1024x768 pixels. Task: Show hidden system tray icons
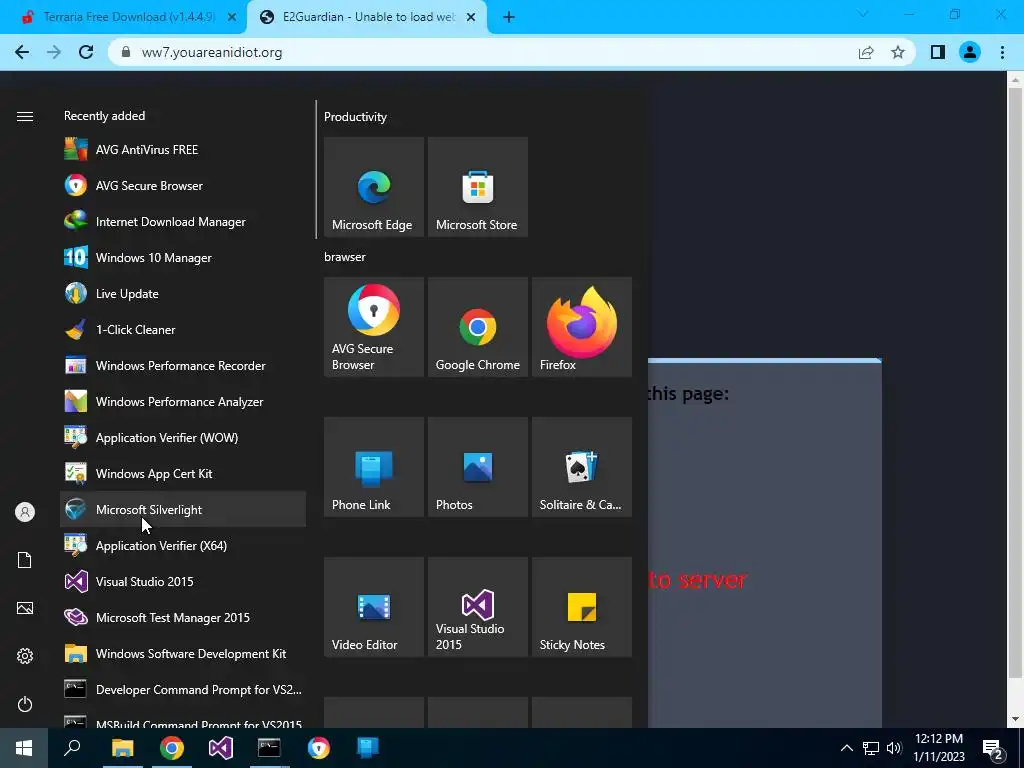[x=846, y=748]
